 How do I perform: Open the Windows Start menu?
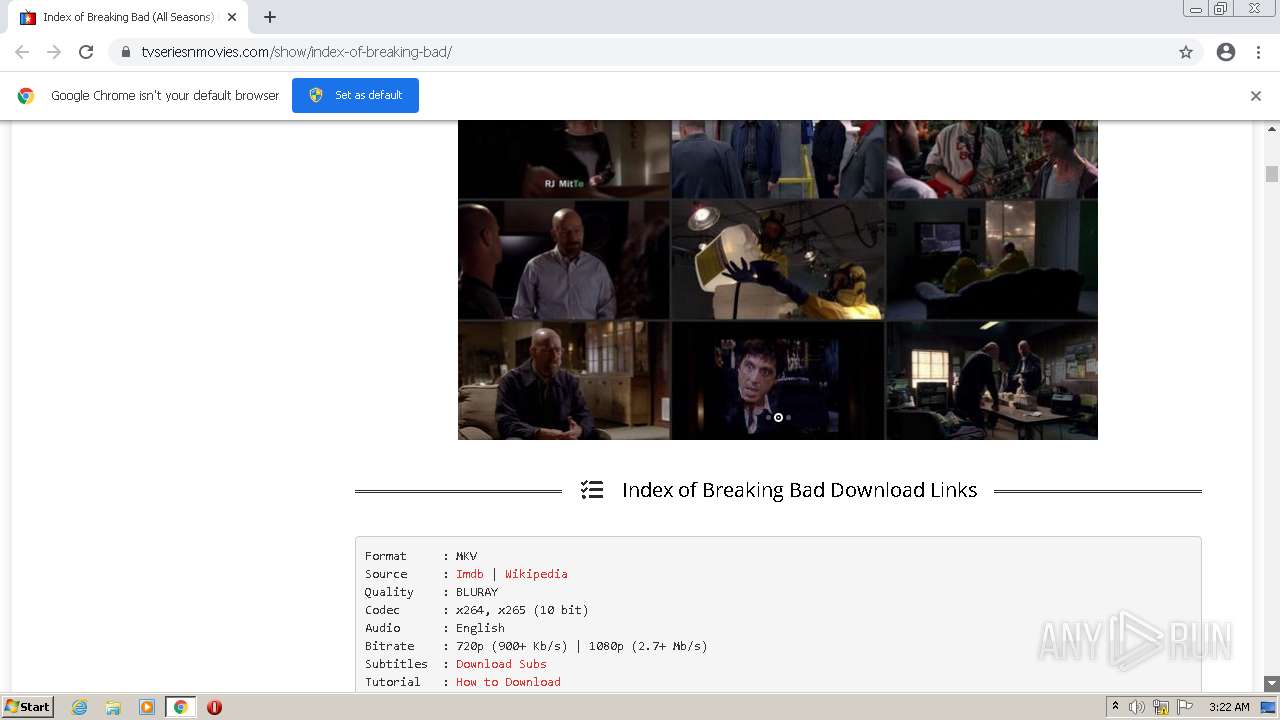click(28, 707)
